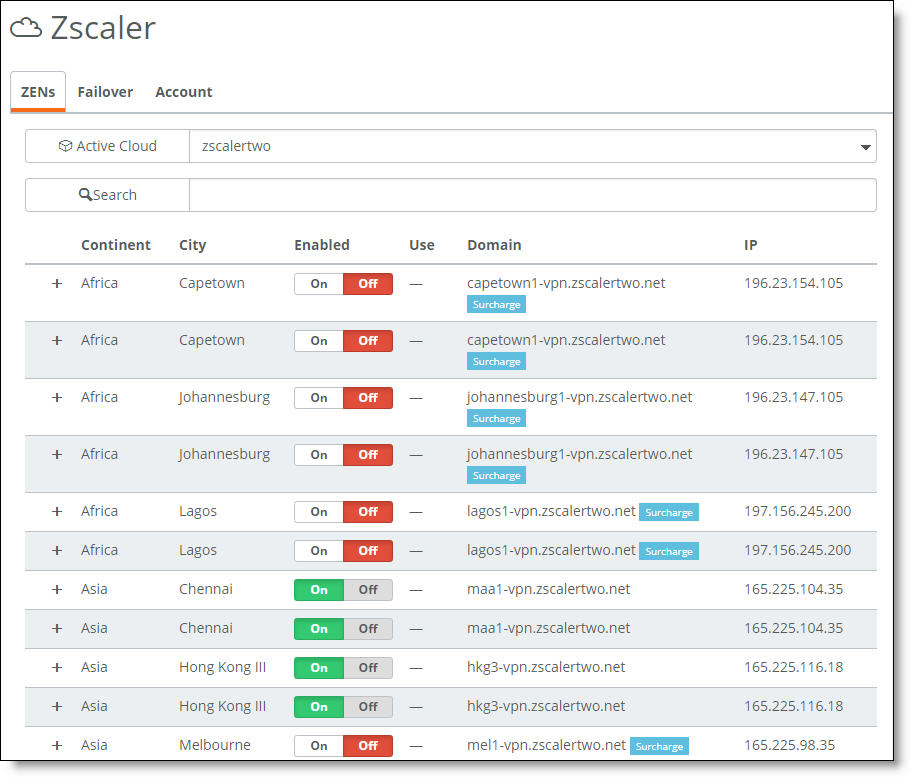Disable the first Hong Kong III ZEN
This screenshot has width=910, height=777.
click(x=368, y=667)
